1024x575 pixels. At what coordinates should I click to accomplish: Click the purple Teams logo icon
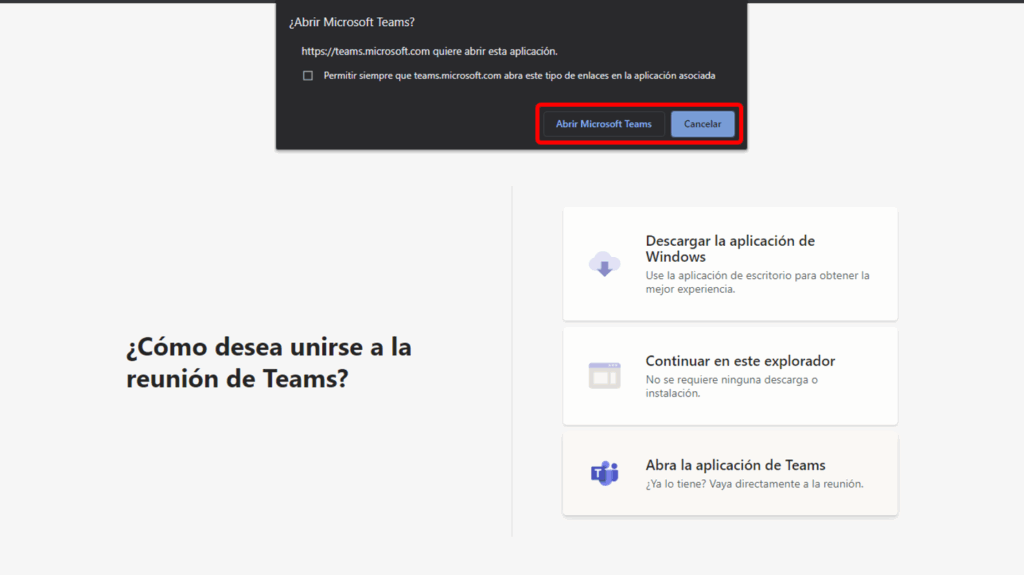click(x=604, y=474)
